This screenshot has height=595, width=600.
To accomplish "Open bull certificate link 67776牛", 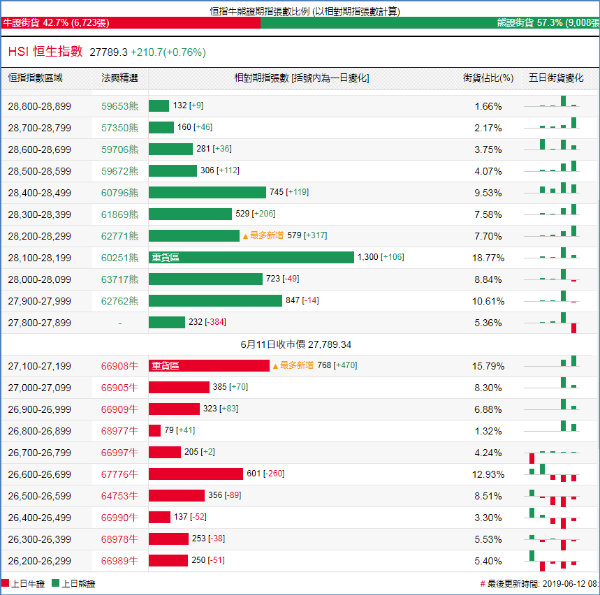I will pos(119,474).
